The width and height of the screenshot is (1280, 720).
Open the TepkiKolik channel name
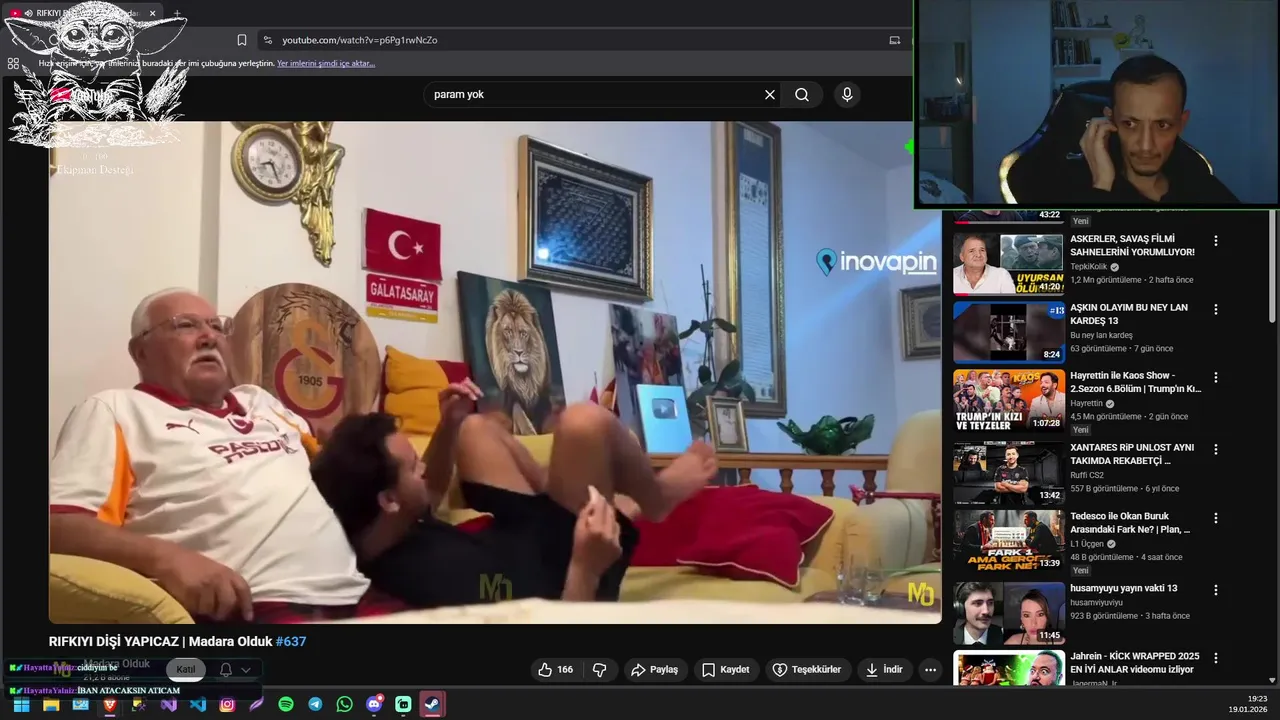pos(1088,267)
